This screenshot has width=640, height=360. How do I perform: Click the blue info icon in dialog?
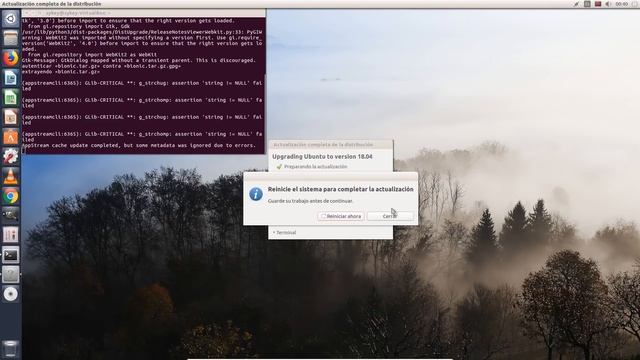tap(256, 194)
